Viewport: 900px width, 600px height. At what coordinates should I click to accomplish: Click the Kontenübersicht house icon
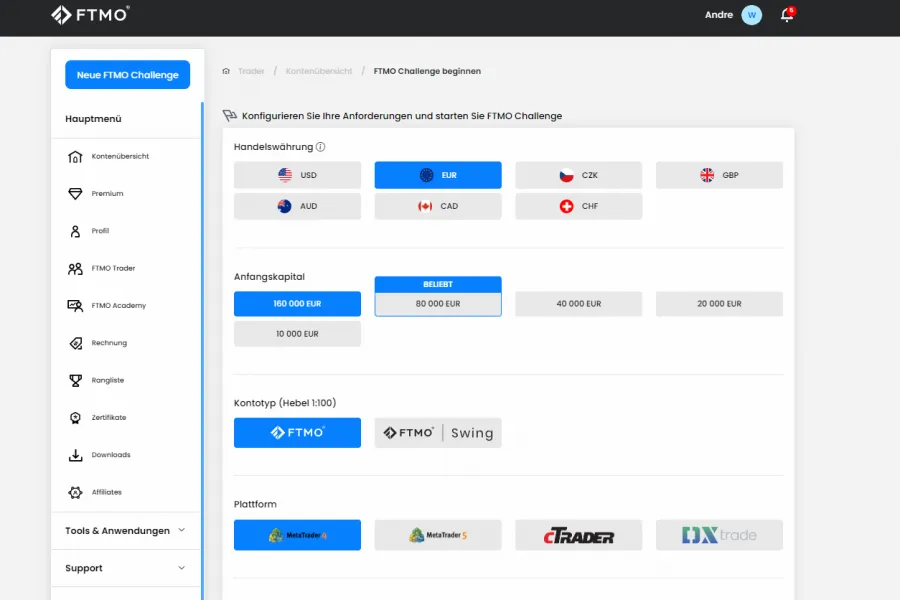(x=75, y=157)
